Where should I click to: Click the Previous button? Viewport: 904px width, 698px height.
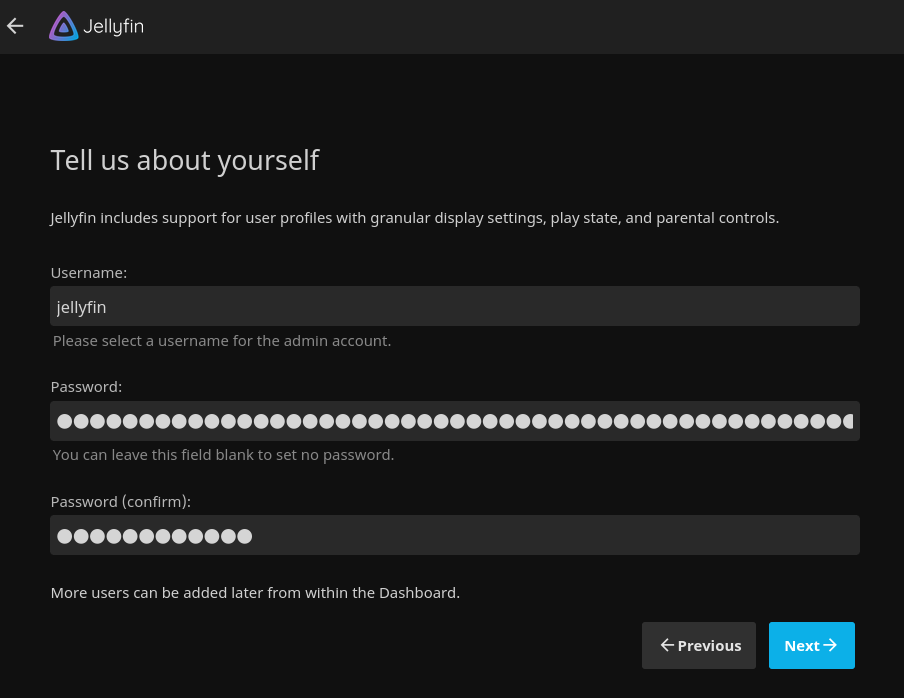click(698, 645)
